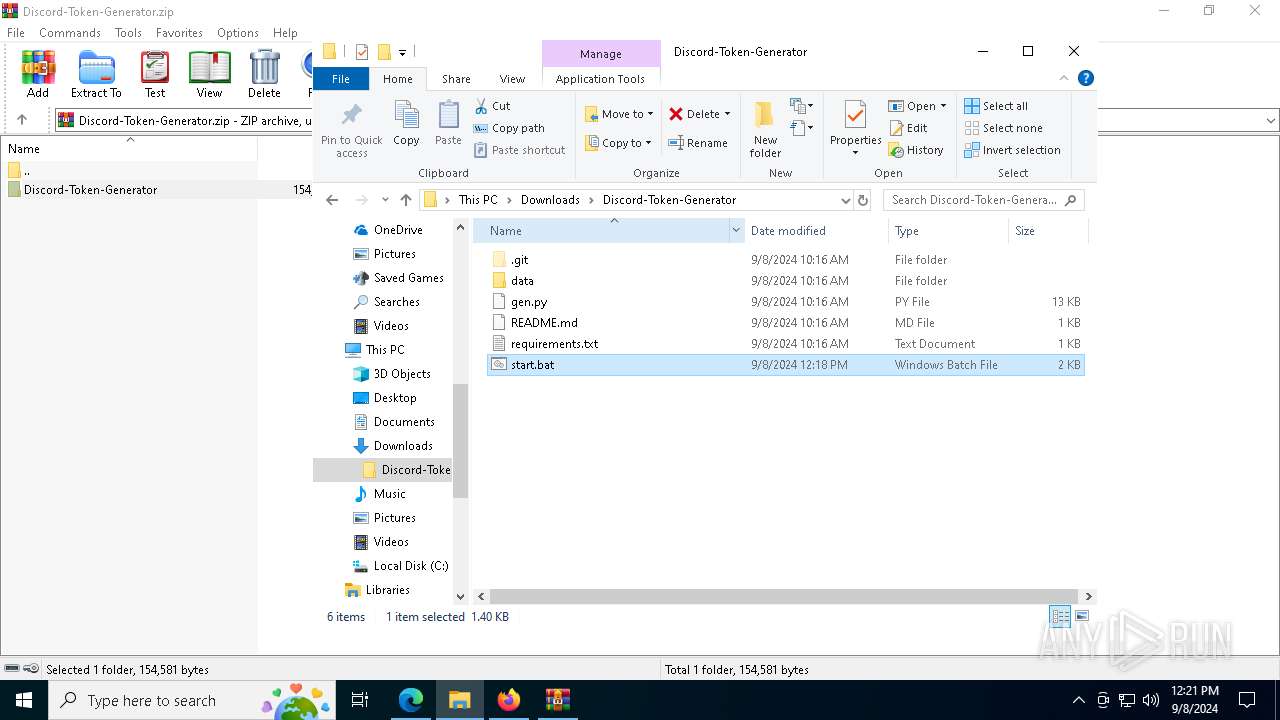The width and height of the screenshot is (1280, 720).
Task: Go up to parent folder in Explorer
Action: point(405,200)
